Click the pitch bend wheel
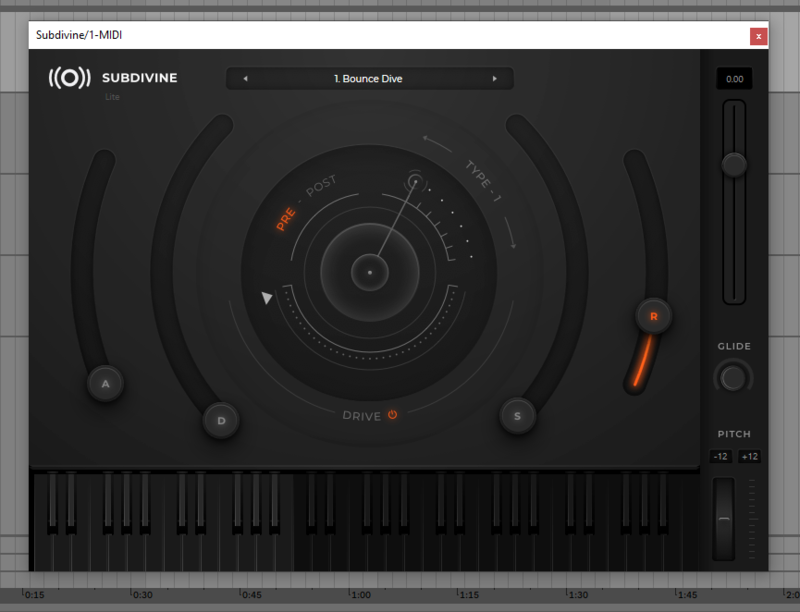 (723, 519)
